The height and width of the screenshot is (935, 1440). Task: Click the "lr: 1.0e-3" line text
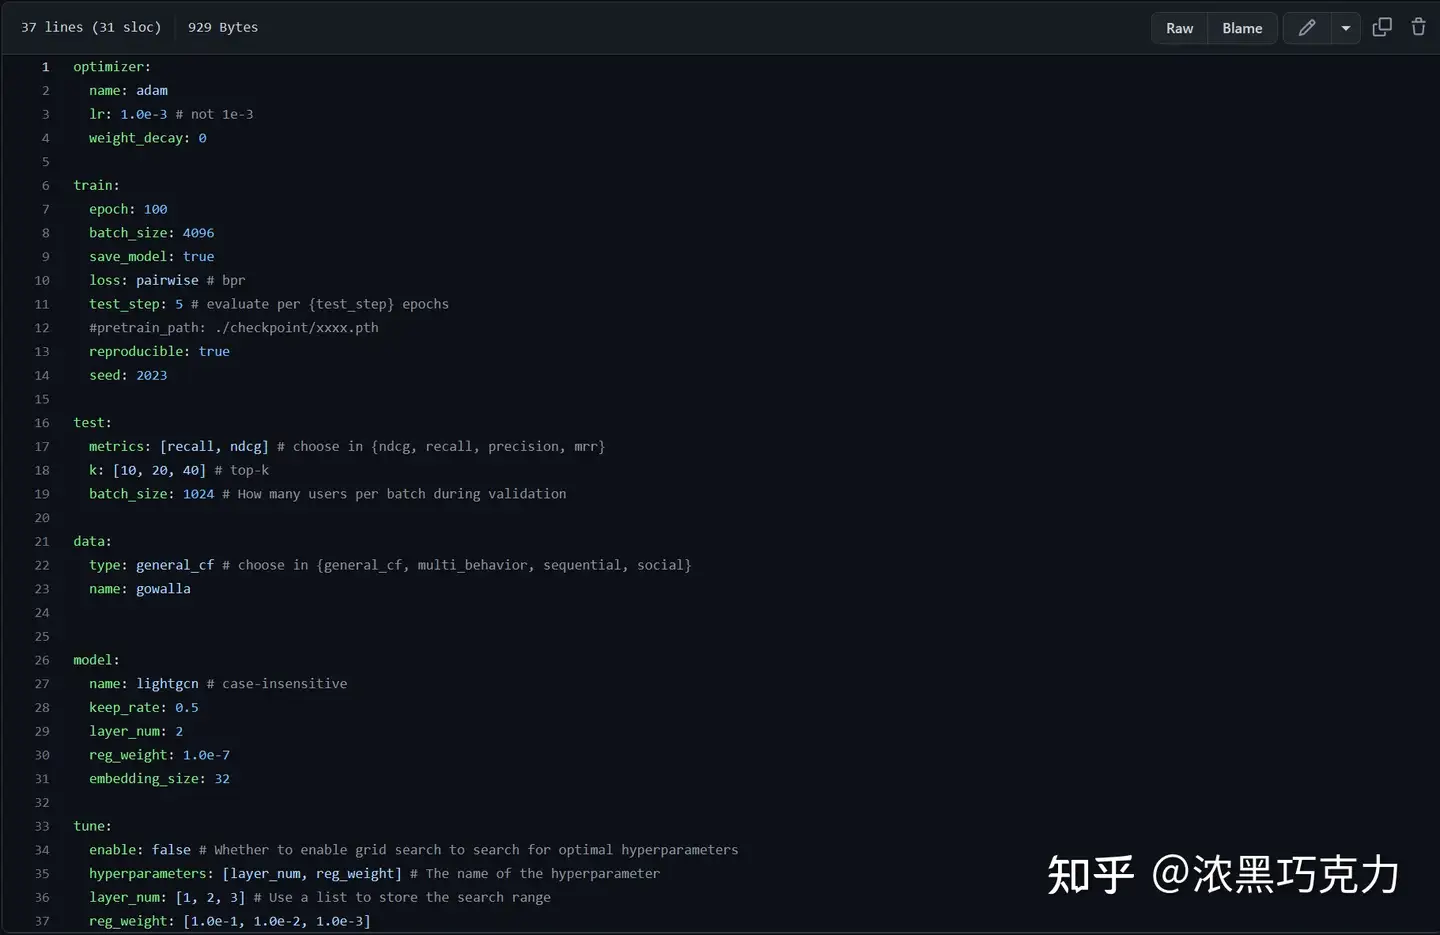pos(128,114)
